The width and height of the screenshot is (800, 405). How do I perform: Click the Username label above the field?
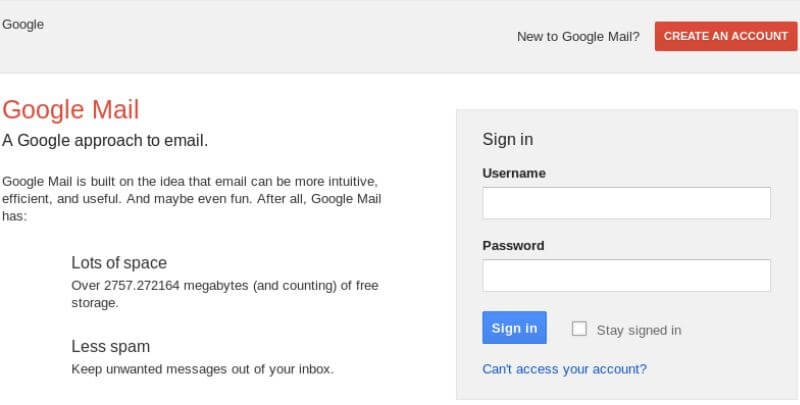514,173
